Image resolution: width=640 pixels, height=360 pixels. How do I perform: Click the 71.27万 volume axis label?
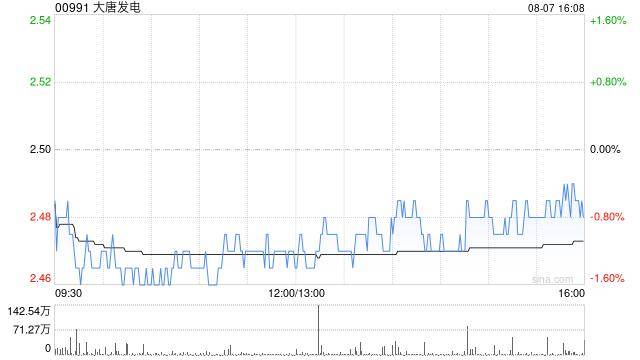tap(31, 329)
